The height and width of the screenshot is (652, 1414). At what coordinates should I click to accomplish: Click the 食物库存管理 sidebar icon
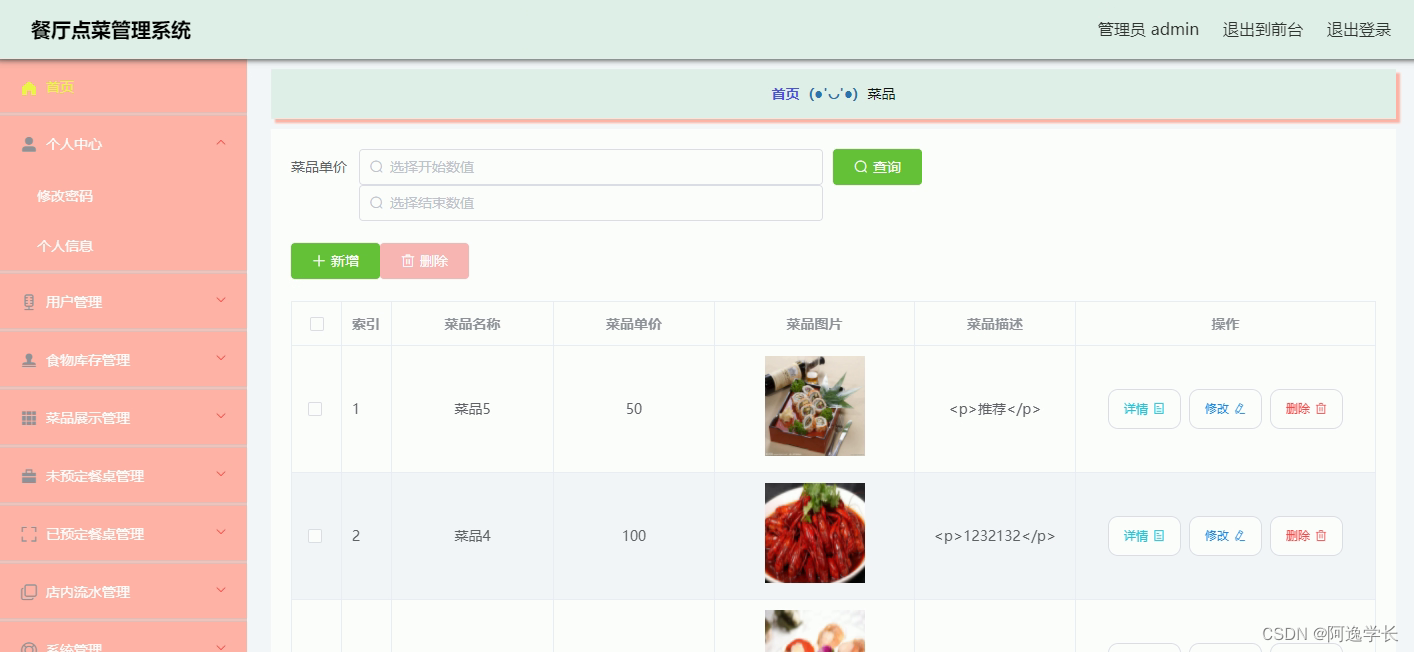coord(29,360)
